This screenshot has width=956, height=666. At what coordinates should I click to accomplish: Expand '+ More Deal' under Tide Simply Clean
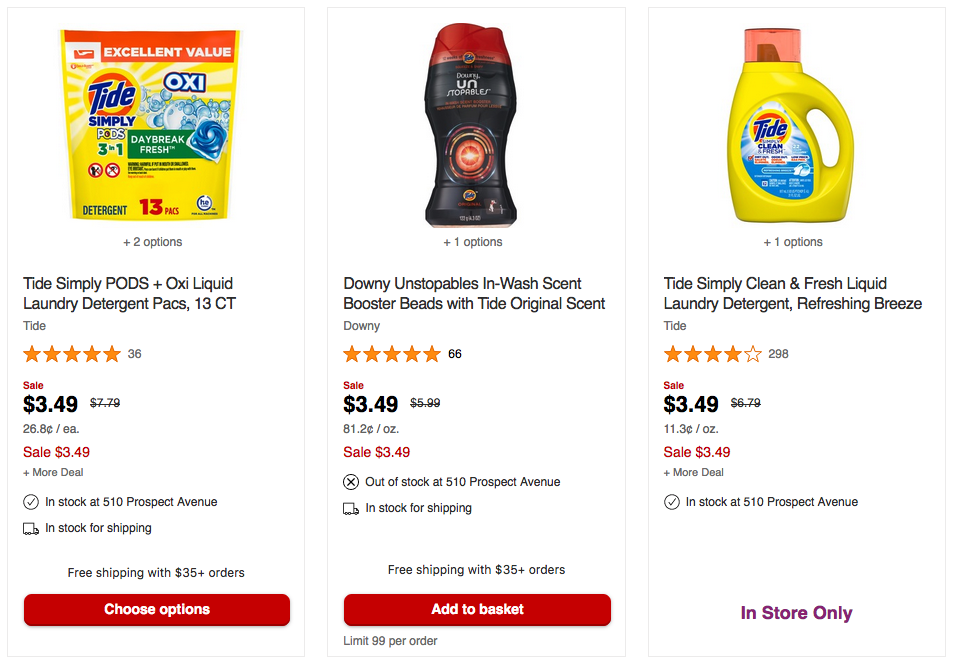click(x=694, y=472)
